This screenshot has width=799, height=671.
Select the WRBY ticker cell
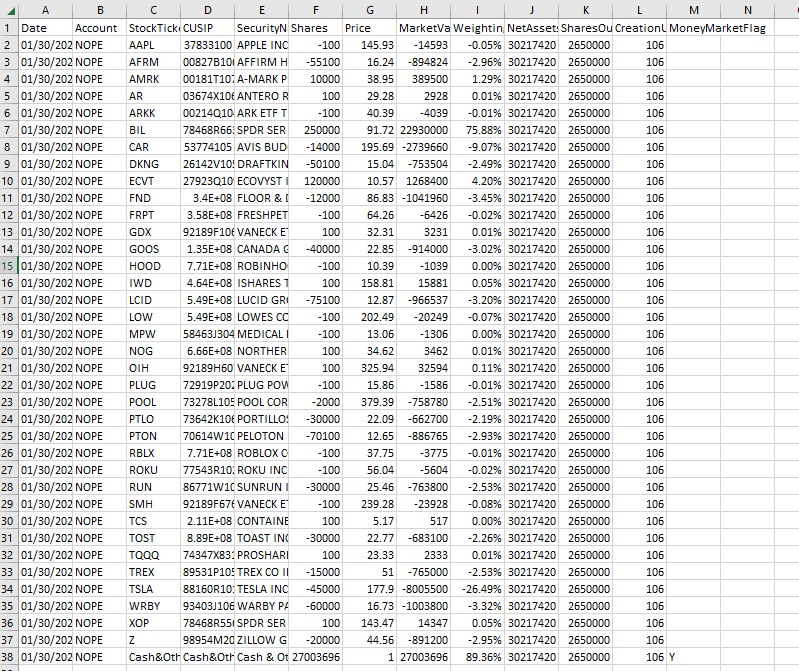153,606
